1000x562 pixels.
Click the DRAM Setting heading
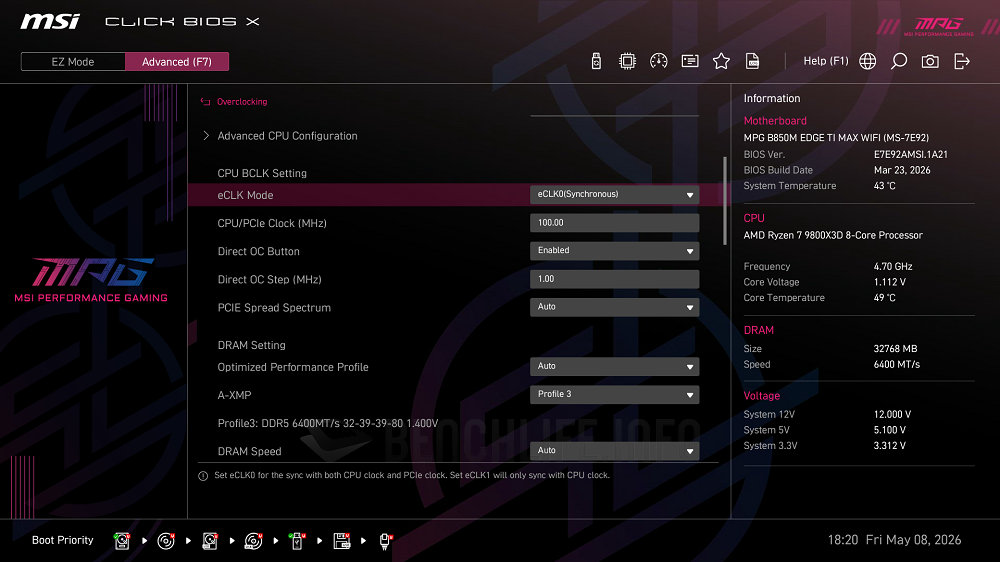coord(251,345)
